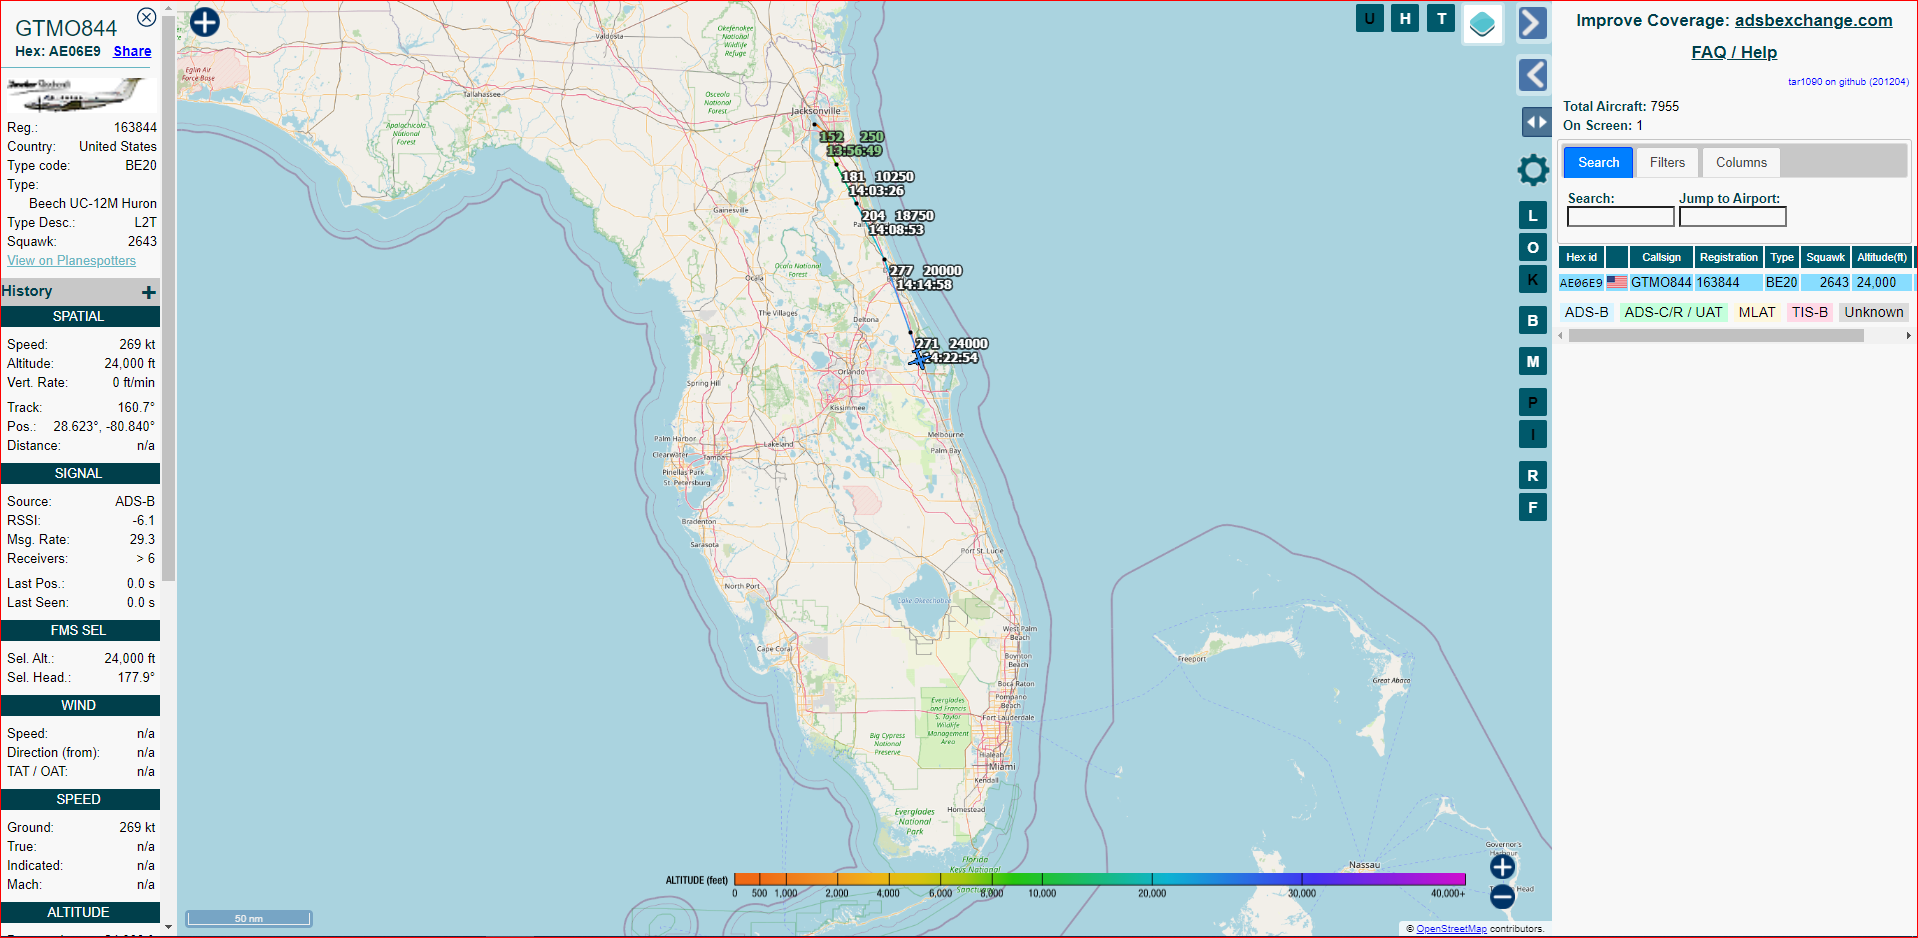Toggle the P map option button
1918x938 pixels.
(1533, 402)
